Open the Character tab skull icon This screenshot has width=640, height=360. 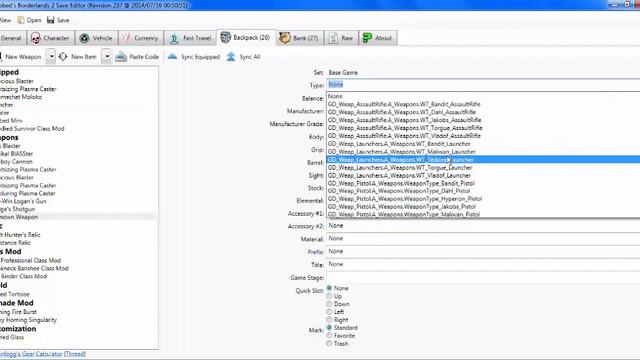(36, 38)
